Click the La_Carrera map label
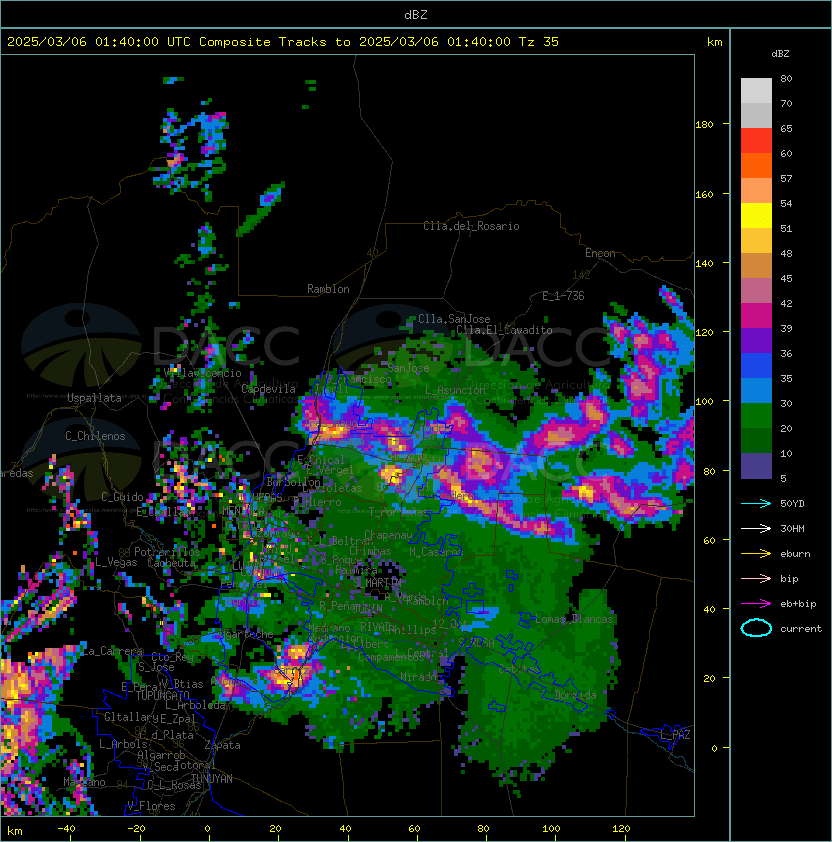The height and width of the screenshot is (842, 832). click(113, 651)
